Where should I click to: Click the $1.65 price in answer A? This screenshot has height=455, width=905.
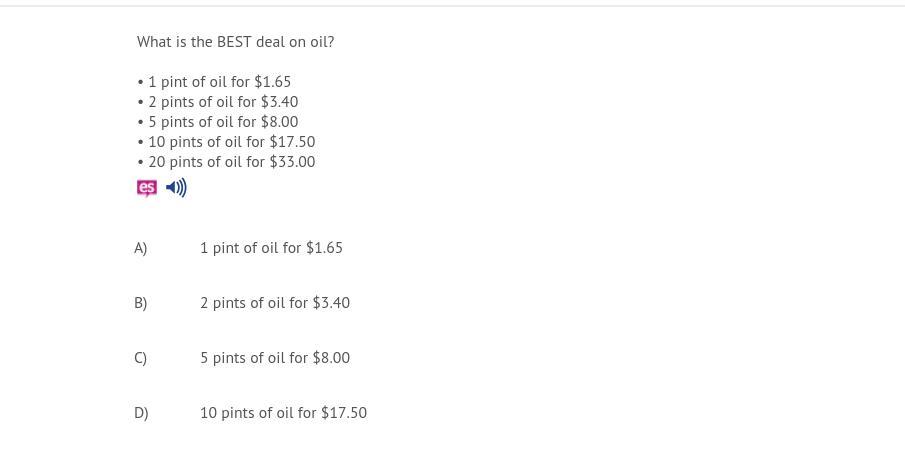(x=324, y=248)
